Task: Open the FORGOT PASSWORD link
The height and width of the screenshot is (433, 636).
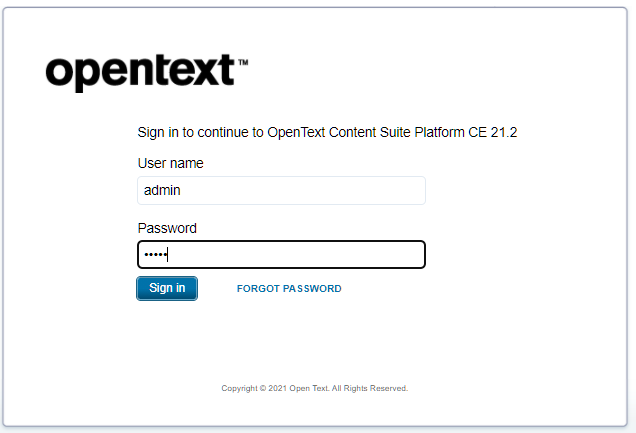Action: point(289,289)
